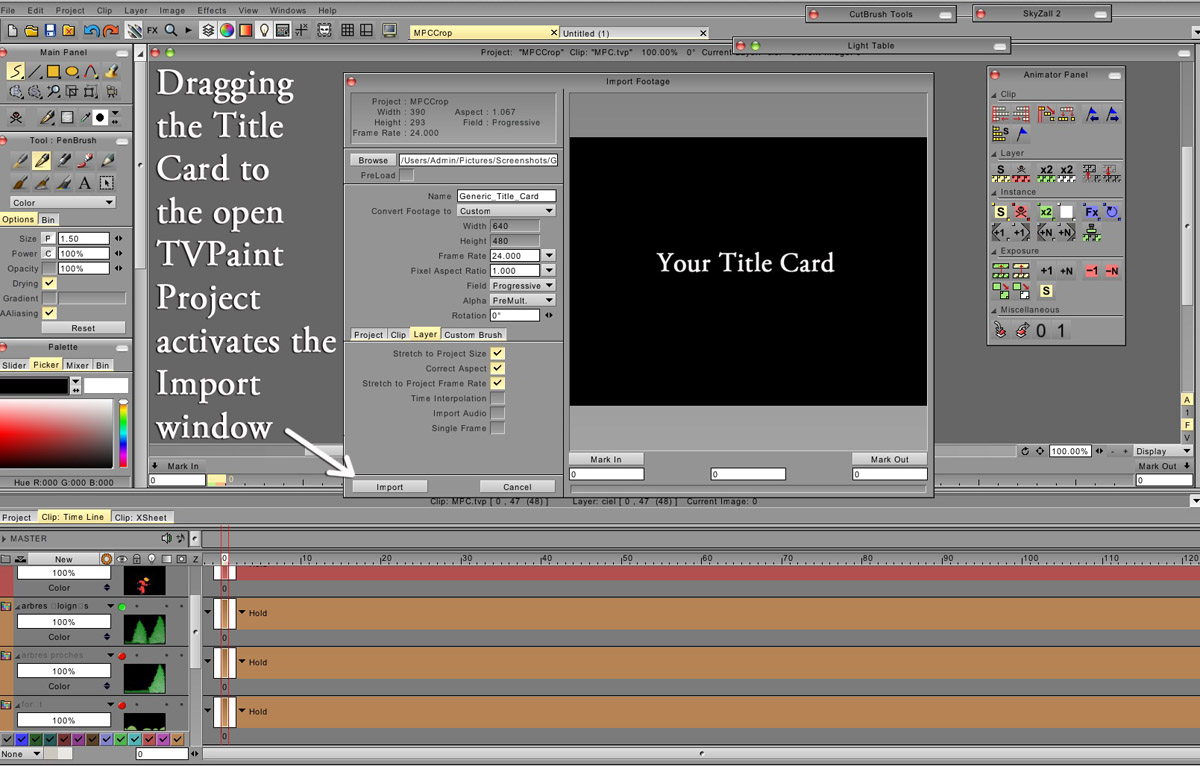Click the number 0 icon under Miscellaneous
The height and width of the screenshot is (766, 1200).
click(x=1041, y=331)
